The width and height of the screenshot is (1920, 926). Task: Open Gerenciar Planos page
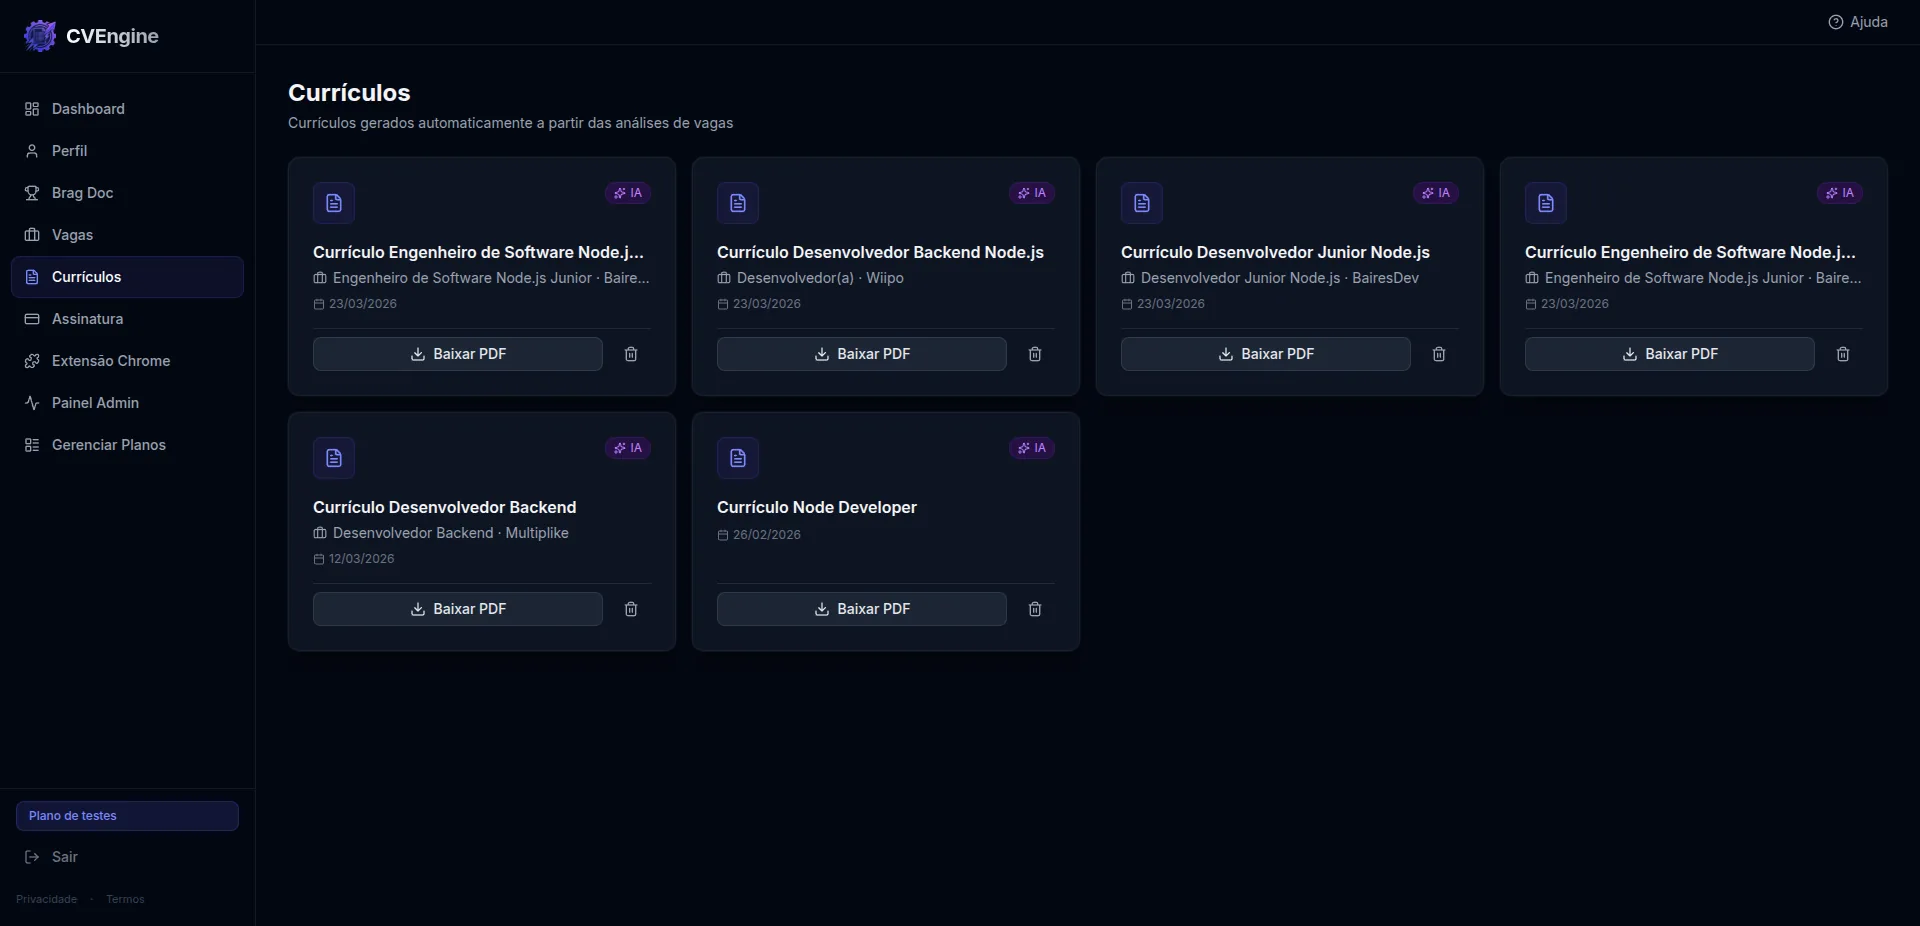(x=108, y=445)
